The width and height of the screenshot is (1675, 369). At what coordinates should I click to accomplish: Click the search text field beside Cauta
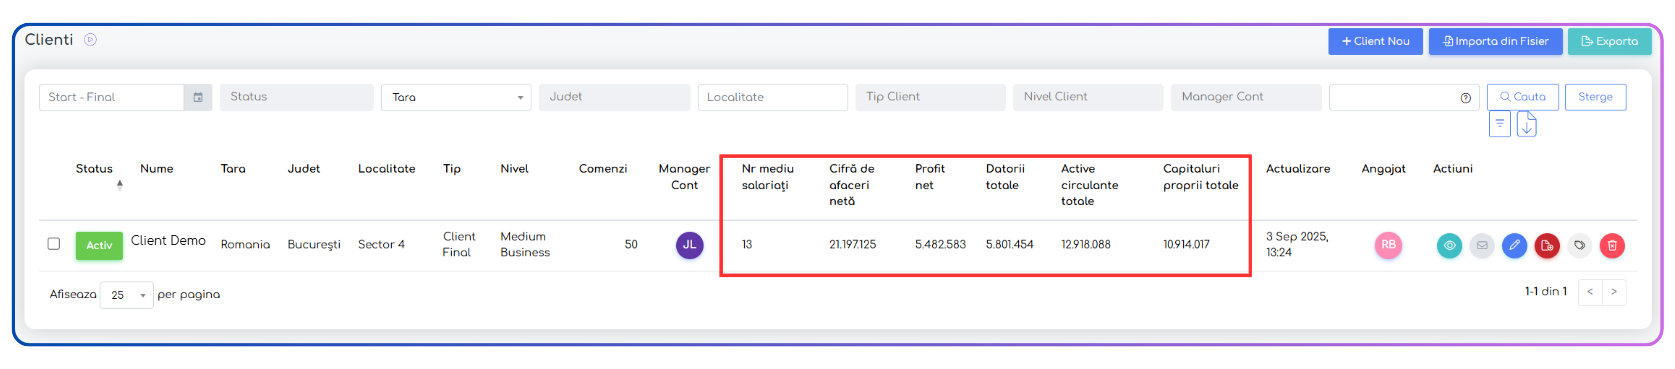point(1403,97)
